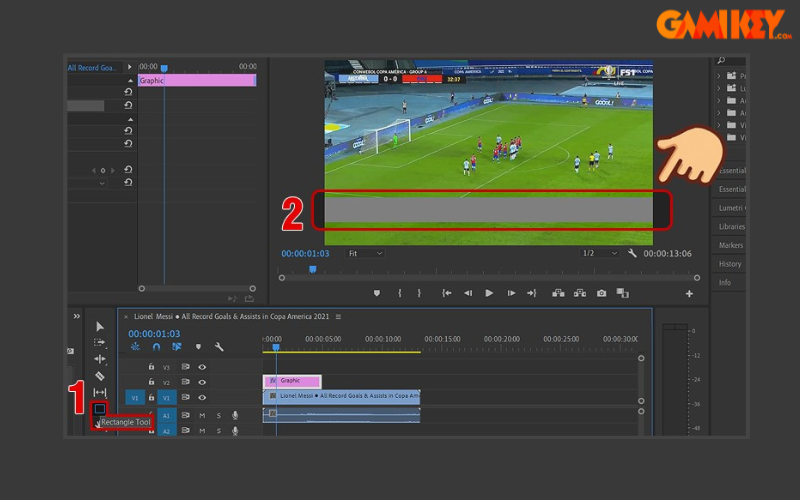The image size is (800, 500).
Task: Click Mark In brace button
Action: coord(399,293)
